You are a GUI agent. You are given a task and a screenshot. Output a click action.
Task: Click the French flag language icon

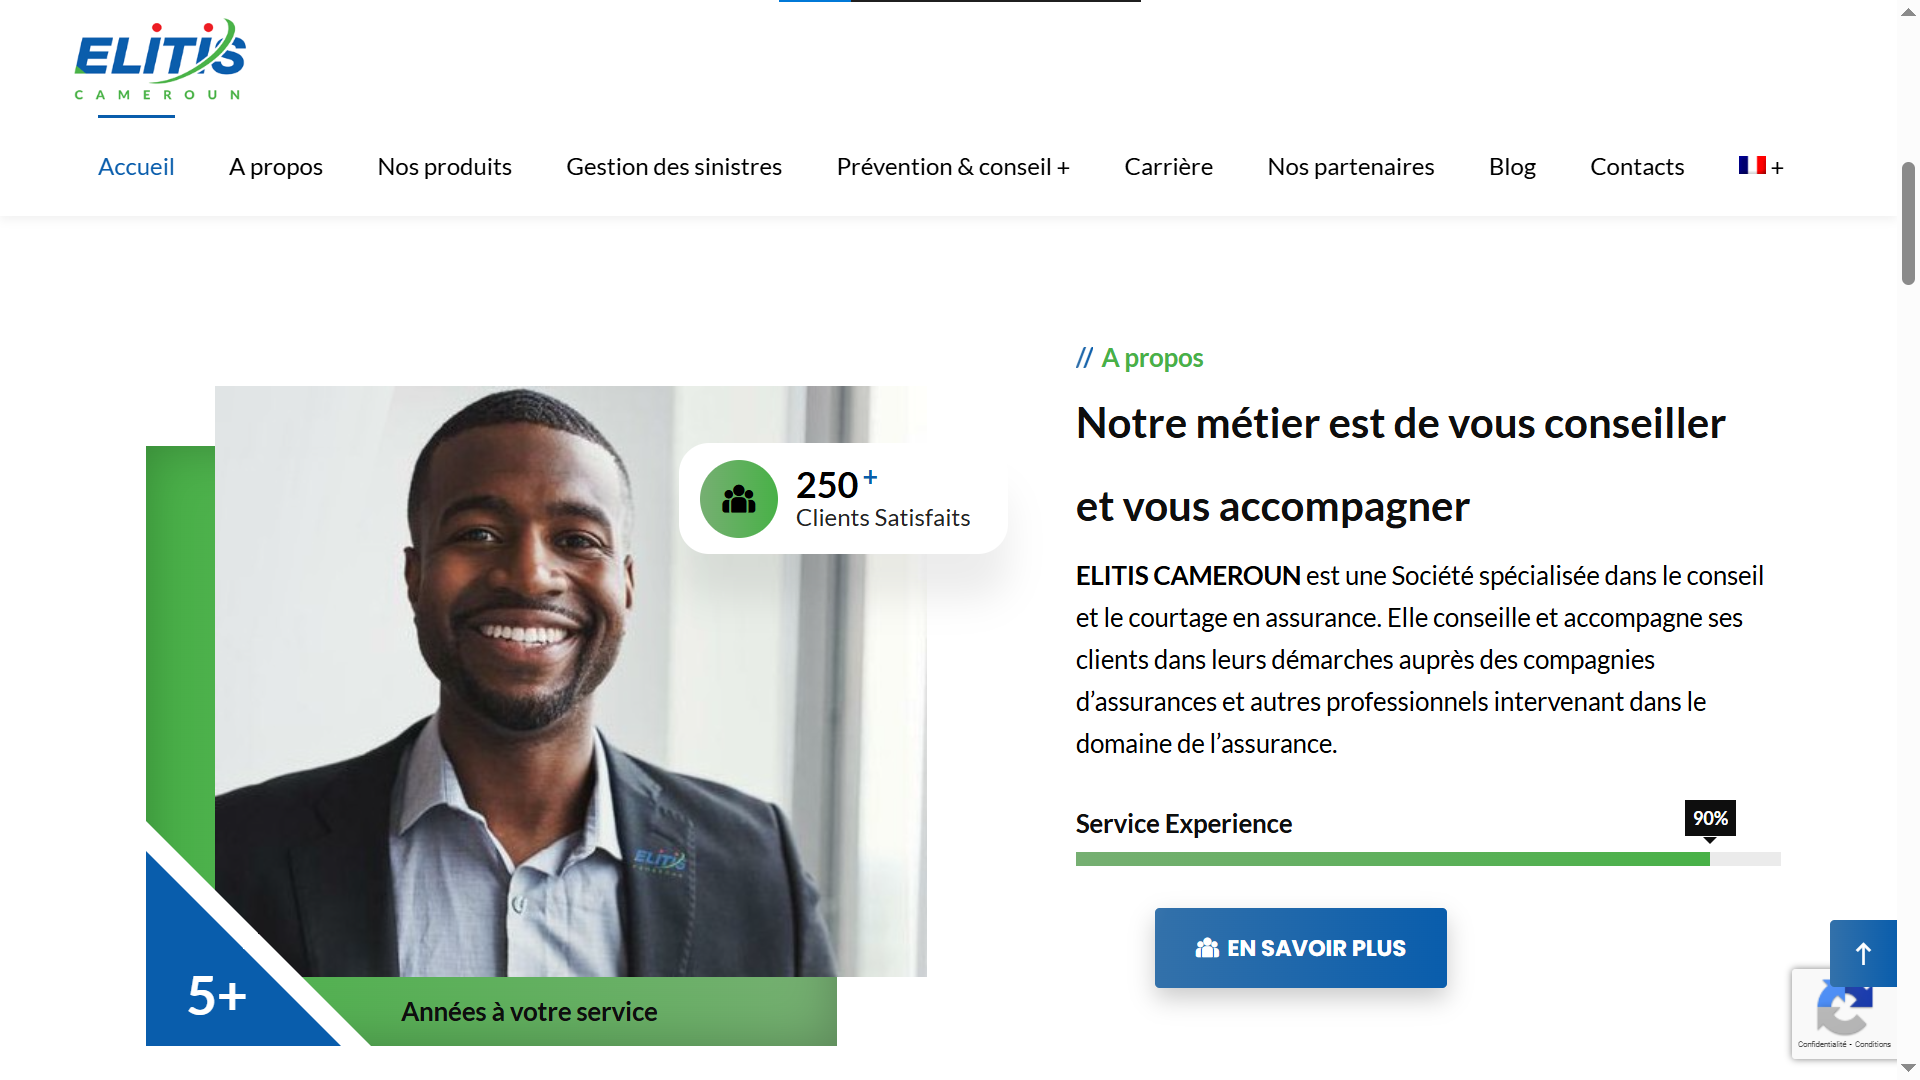click(x=1752, y=165)
